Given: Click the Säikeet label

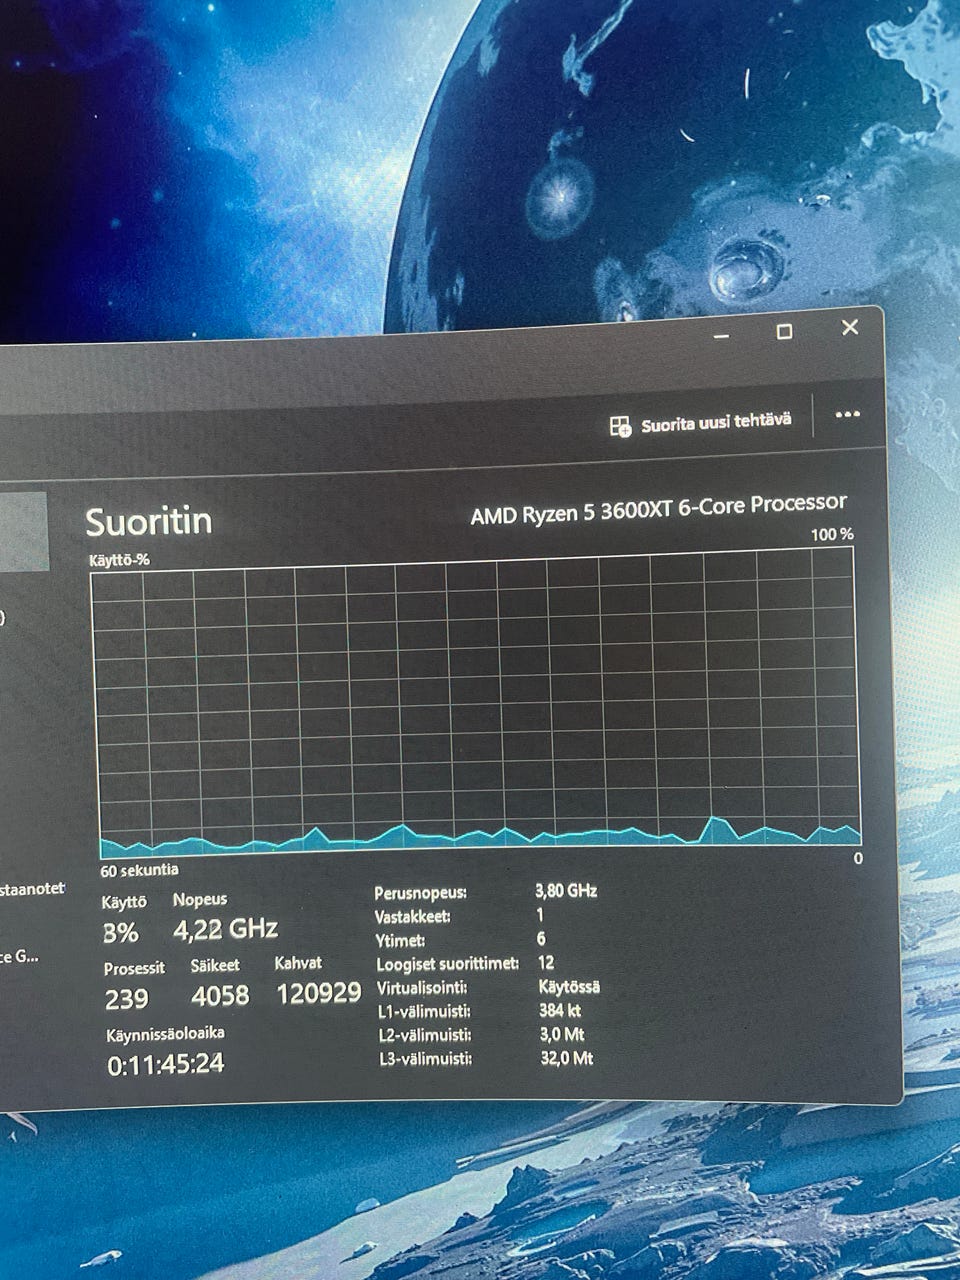Looking at the screenshot, I should [x=215, y=966].
